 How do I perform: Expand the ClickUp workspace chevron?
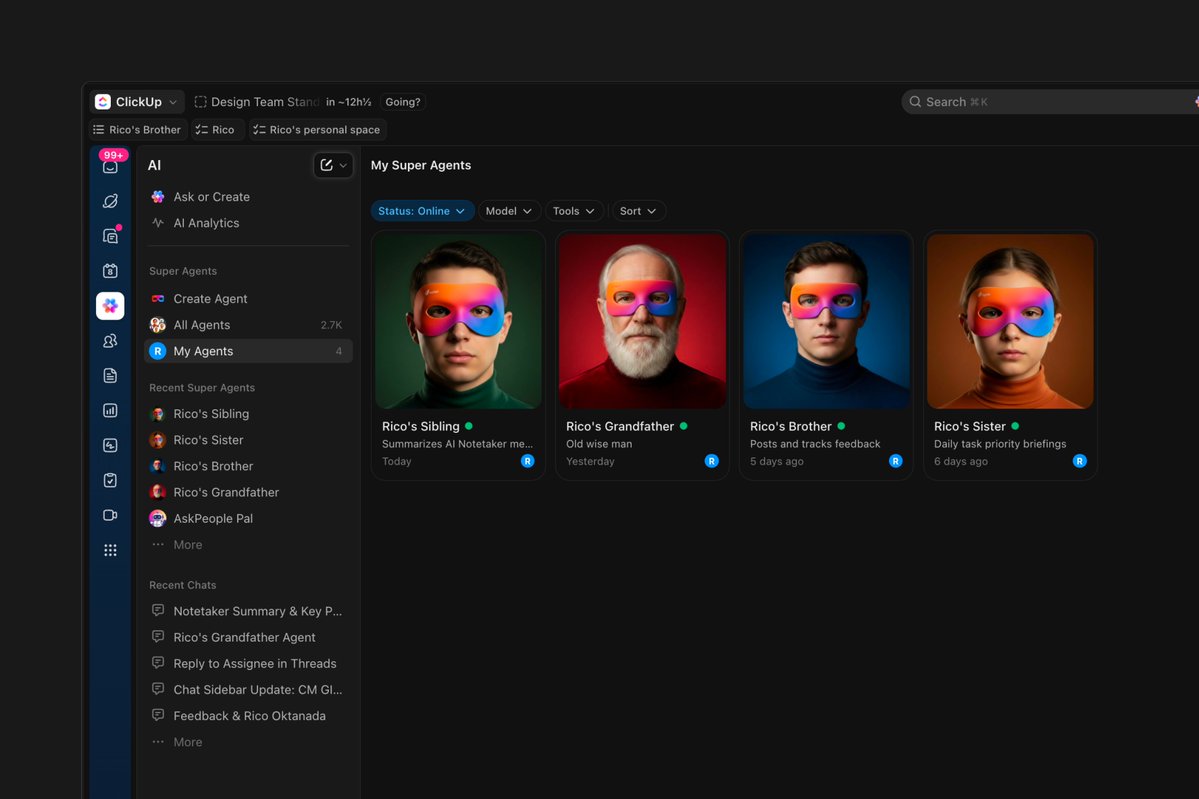pos(173,102)
